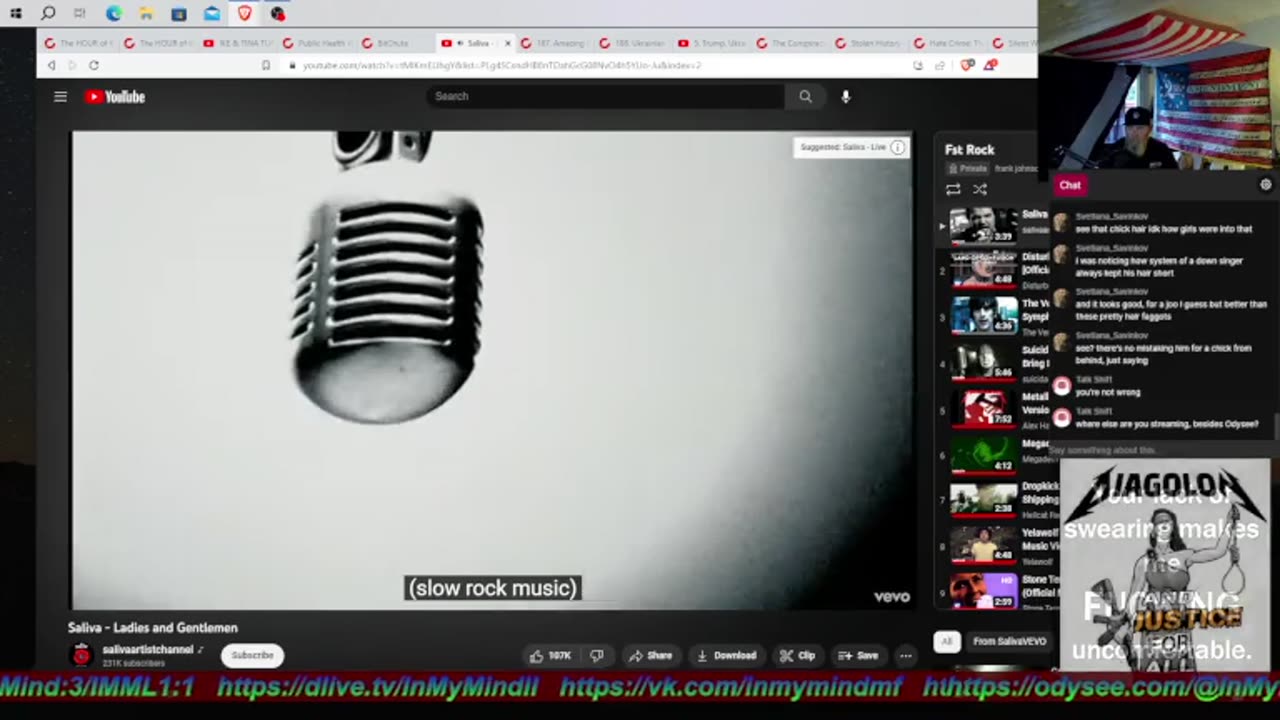Open the Mail app from the taskbar
Viewport: 1280px width, 720px height.
click(211, 13)
